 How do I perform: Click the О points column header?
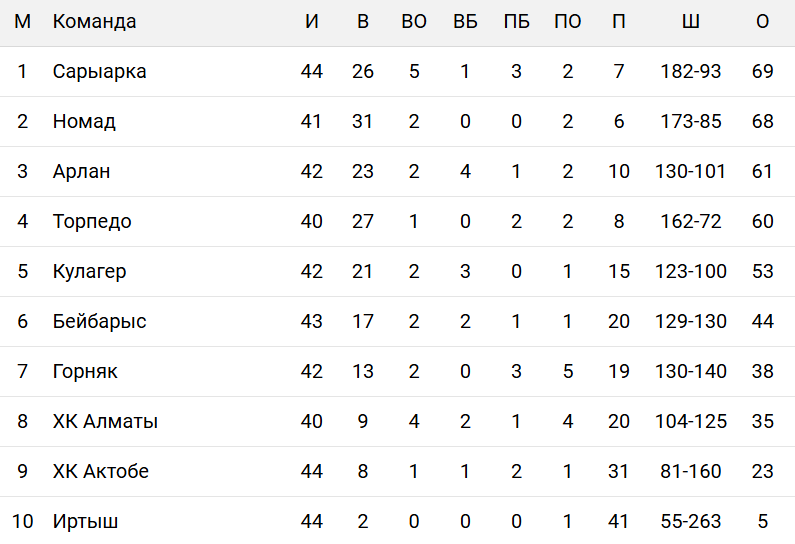pos(763,22)
